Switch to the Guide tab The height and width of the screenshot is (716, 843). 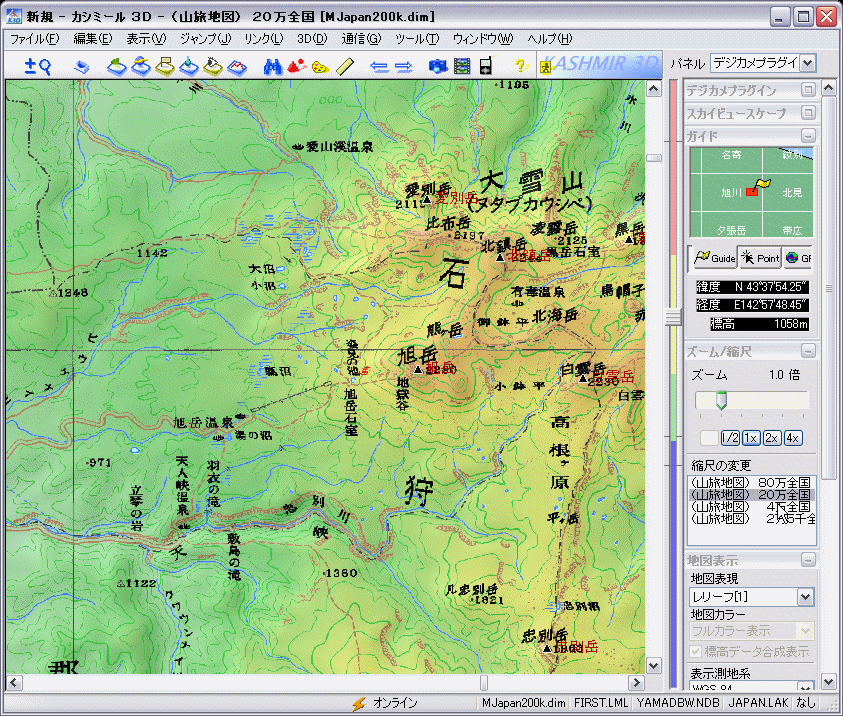(714, 258)
